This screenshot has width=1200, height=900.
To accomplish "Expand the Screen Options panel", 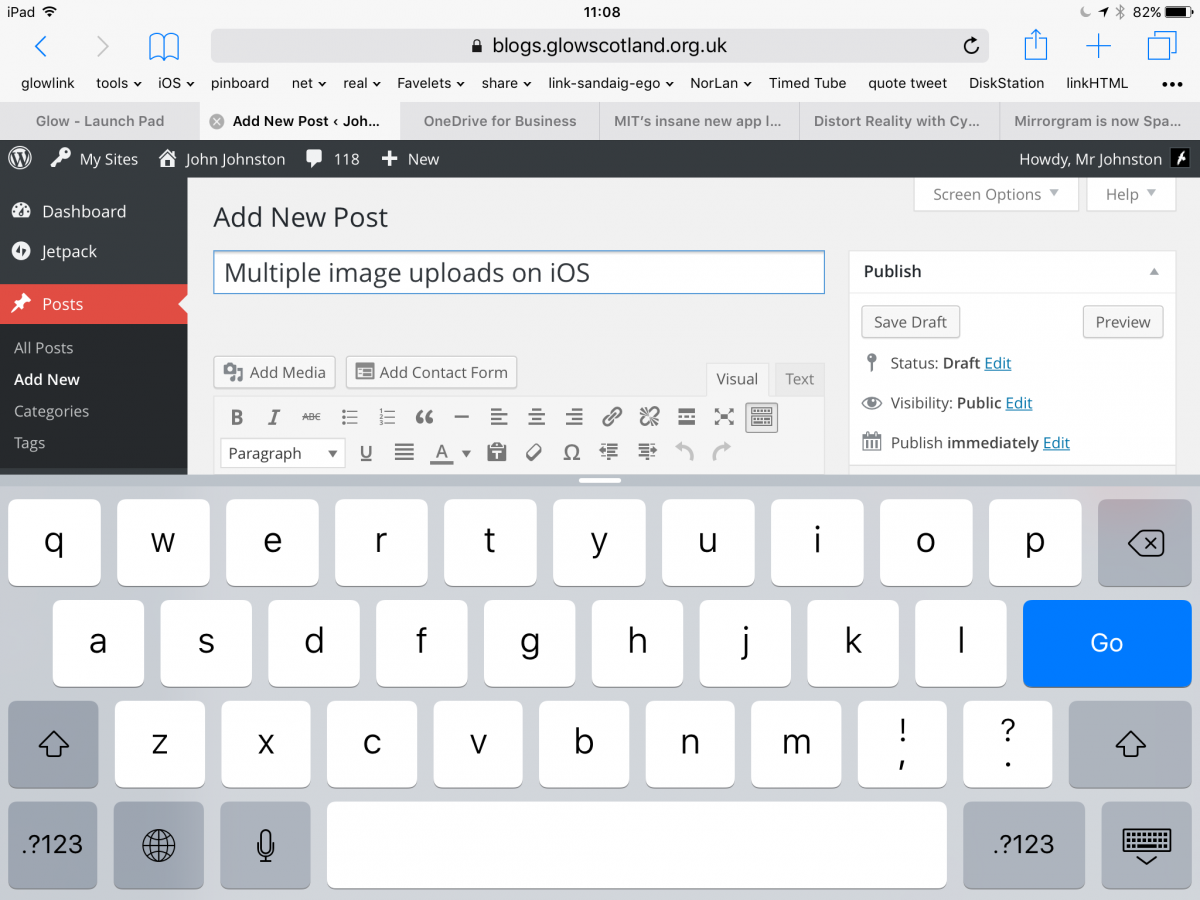I will point(995,194).
